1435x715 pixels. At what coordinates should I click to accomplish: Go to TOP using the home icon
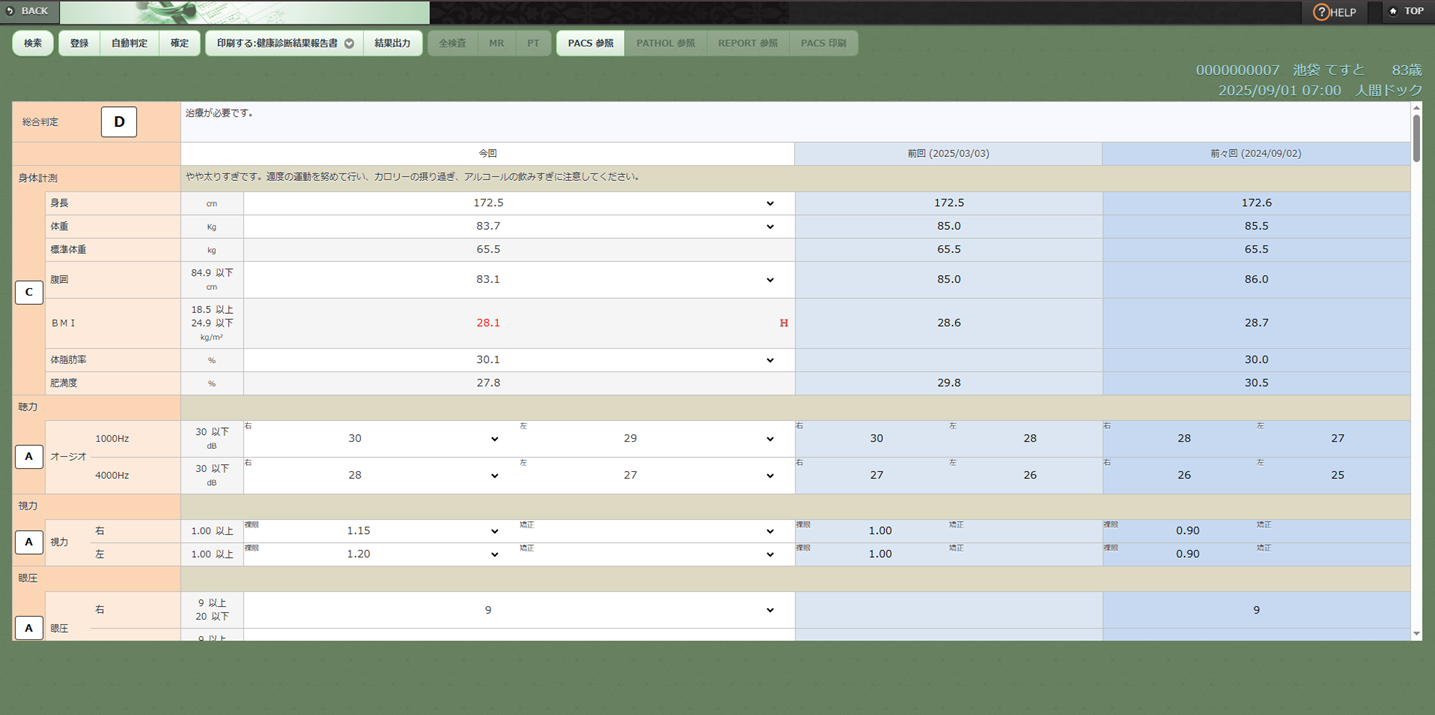click(x=1393, y=11)
